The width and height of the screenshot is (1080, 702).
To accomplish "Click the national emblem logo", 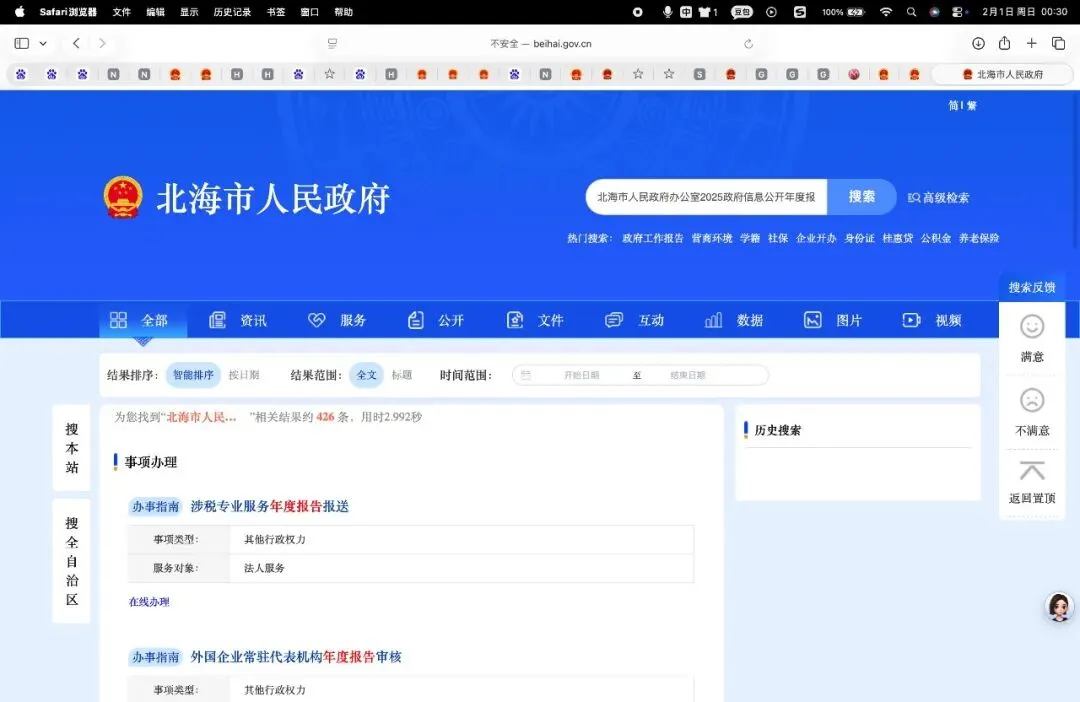I will tap(123, 197).
